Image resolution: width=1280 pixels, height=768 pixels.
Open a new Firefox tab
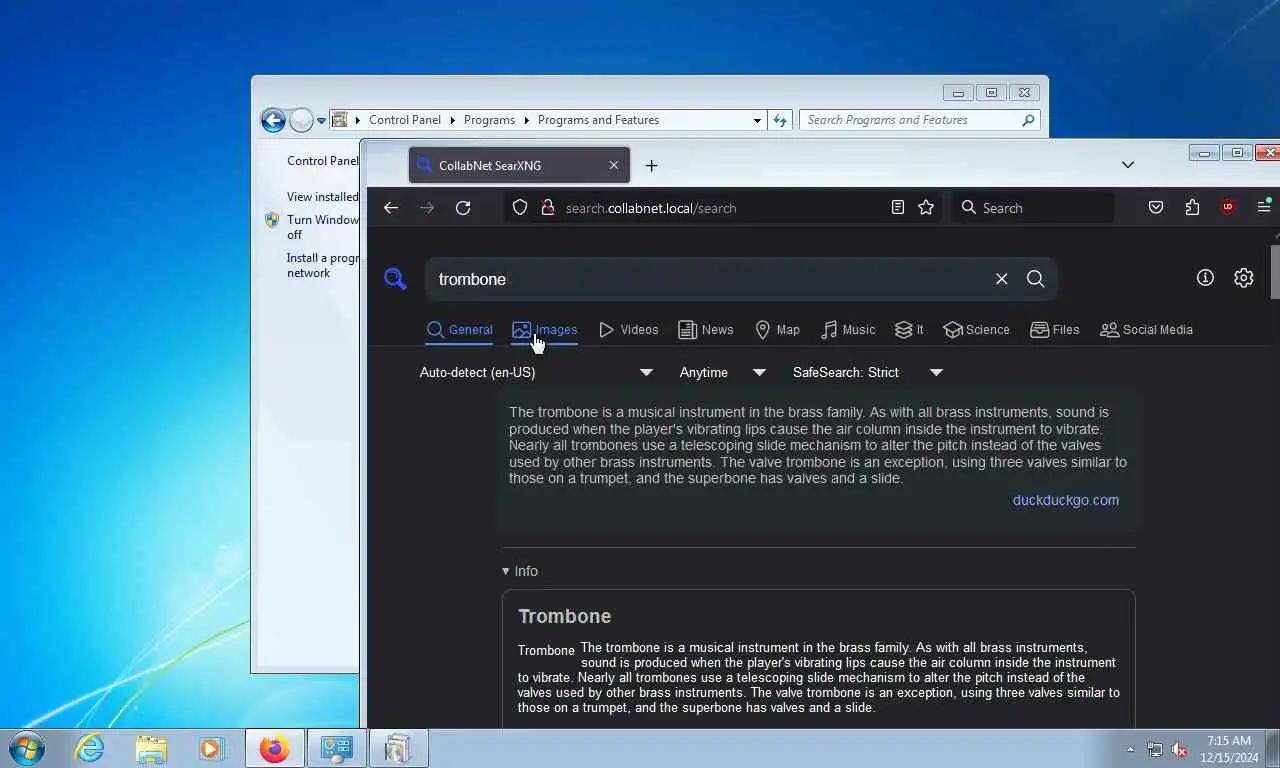coord(651,165)
